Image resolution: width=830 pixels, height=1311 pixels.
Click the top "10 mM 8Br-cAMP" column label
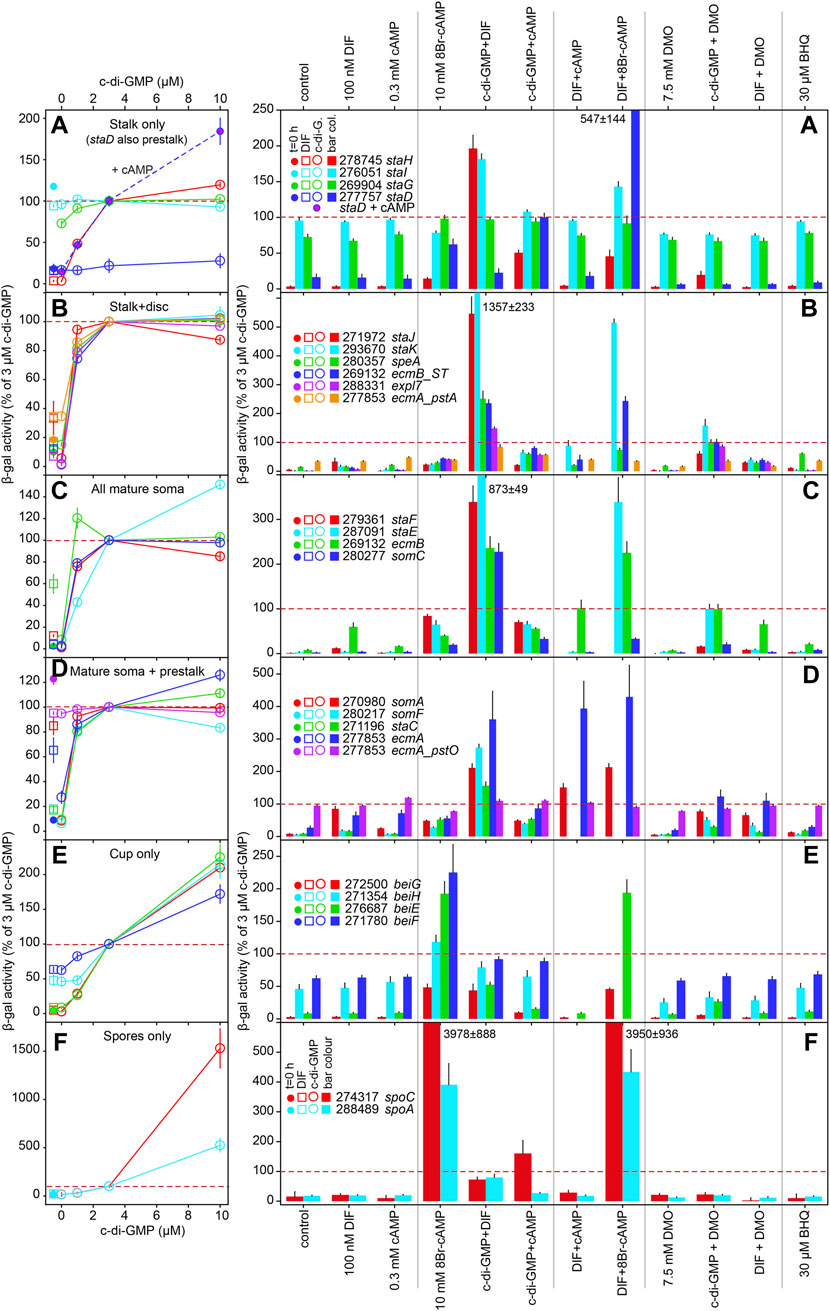[441, 53]
